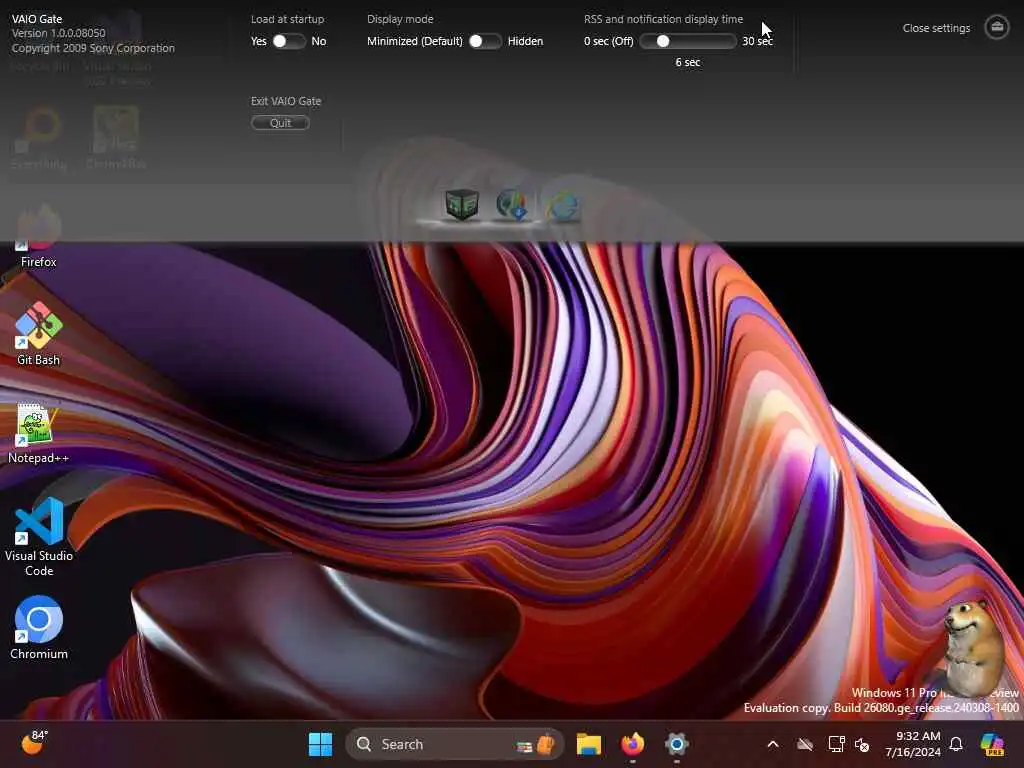Toggle the Load at startup switch
This screenshot has width=1024, height=768.
click(x=289, y=41)
